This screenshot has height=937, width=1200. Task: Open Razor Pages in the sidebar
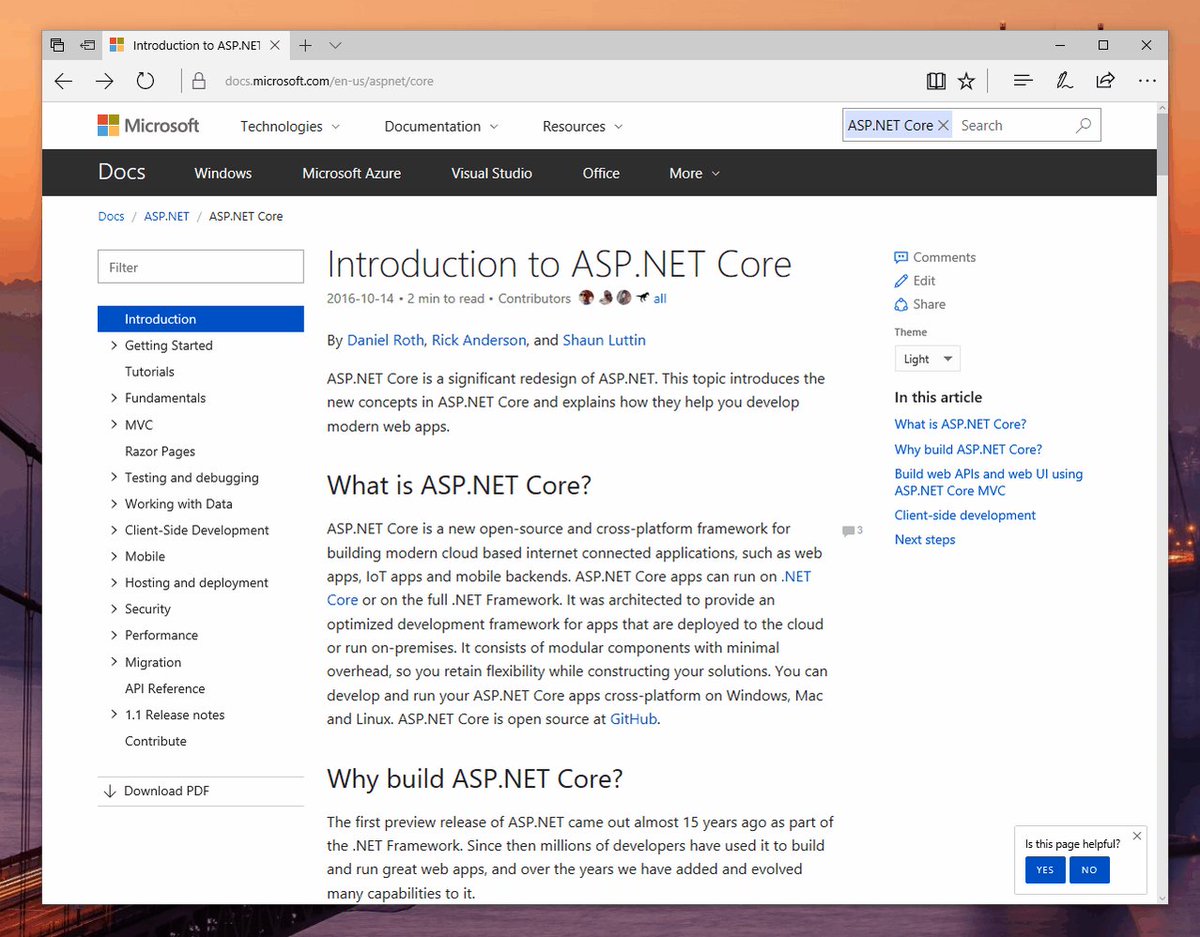[160, 451]
